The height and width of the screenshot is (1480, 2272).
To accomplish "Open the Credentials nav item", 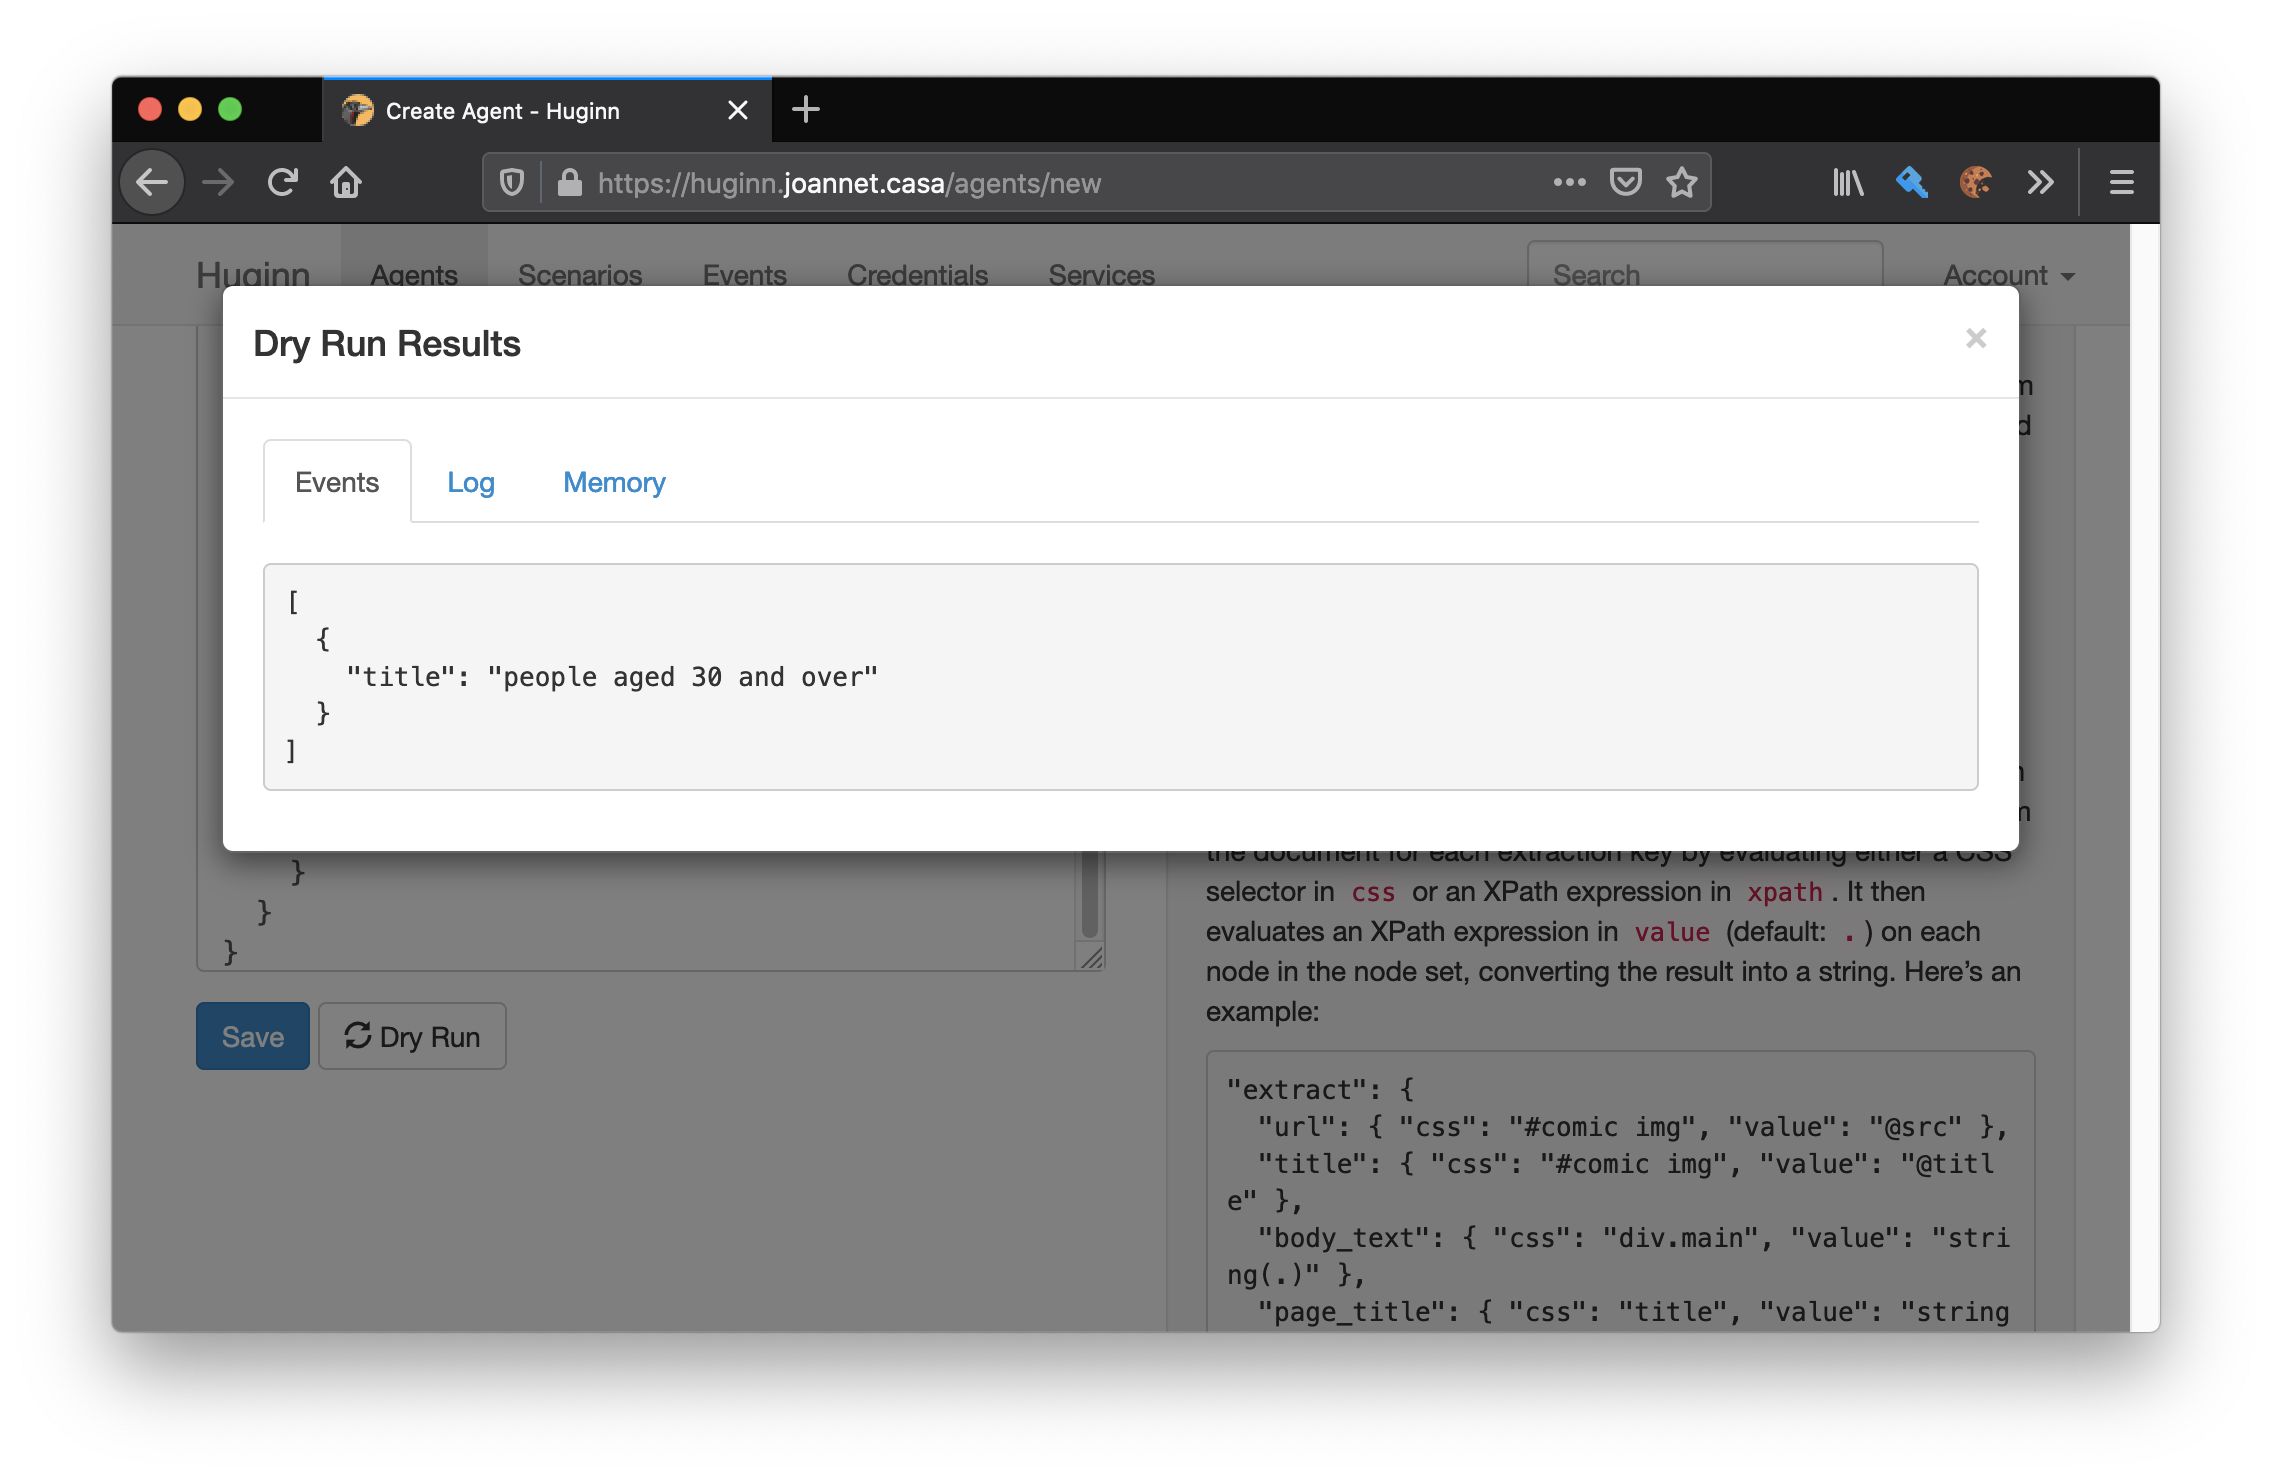I will tap(917, 274).
